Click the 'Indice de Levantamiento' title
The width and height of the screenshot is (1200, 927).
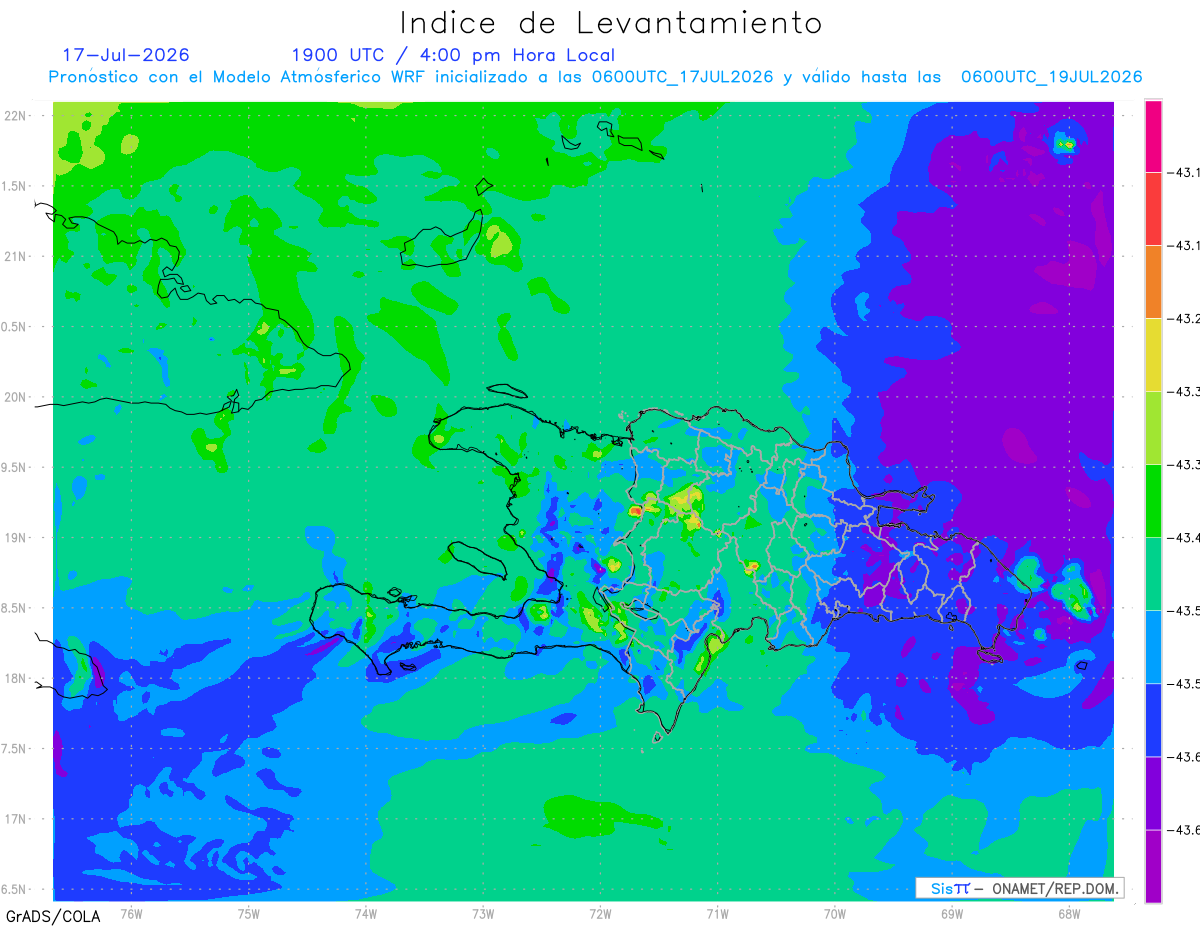(611, 23)
